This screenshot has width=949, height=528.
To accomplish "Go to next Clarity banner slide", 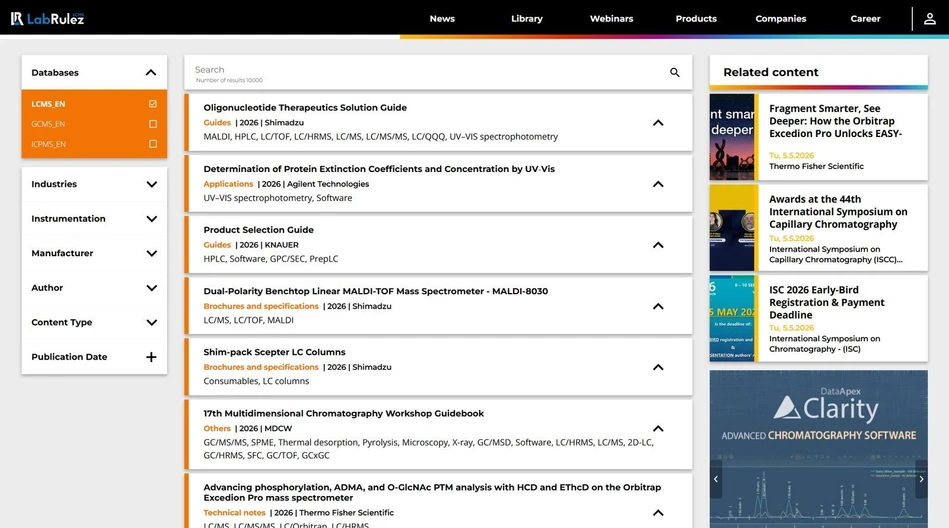I will [x=921, y=479].
